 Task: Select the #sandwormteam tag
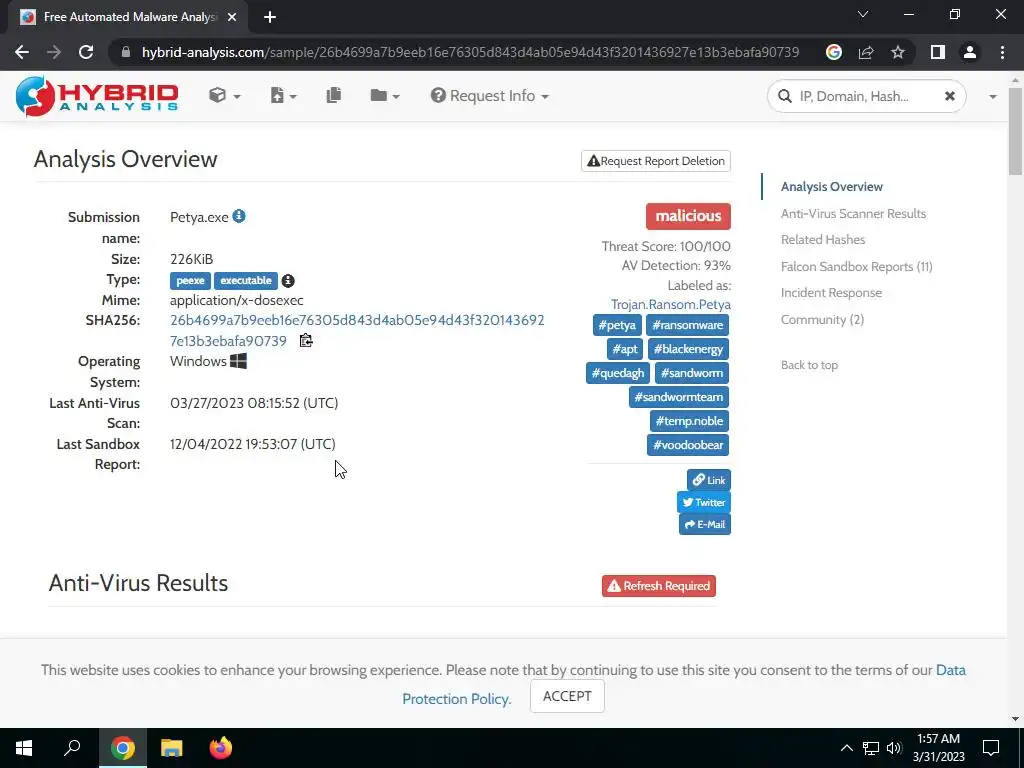click(x=679, y=397)
